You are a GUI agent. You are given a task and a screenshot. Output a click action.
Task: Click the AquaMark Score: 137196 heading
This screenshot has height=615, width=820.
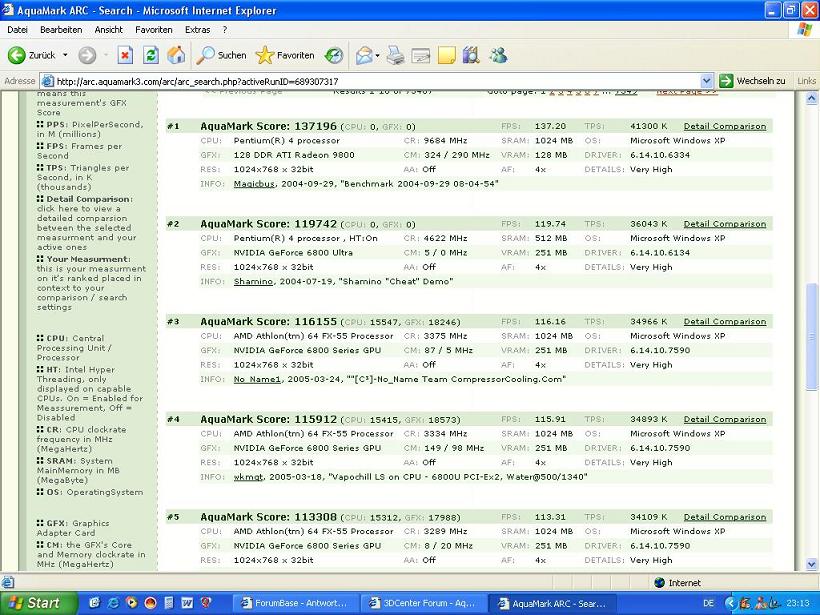(268, 126)
